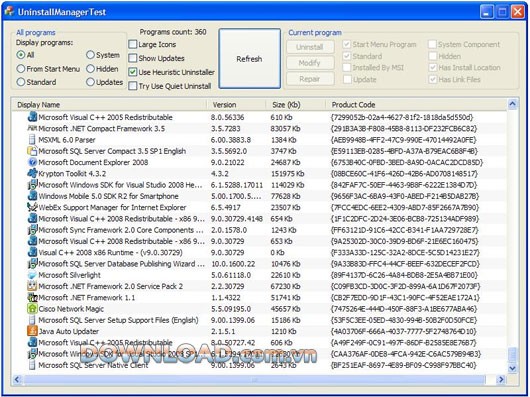Click the vertical scrollbar thumb
530x397 pixels.
pyautogui.click(x=512, y=355)
